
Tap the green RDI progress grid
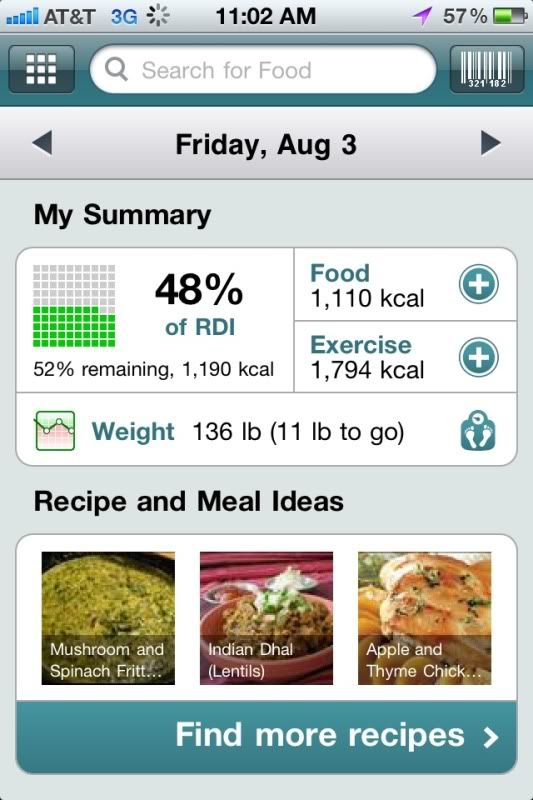pos(74,306)
